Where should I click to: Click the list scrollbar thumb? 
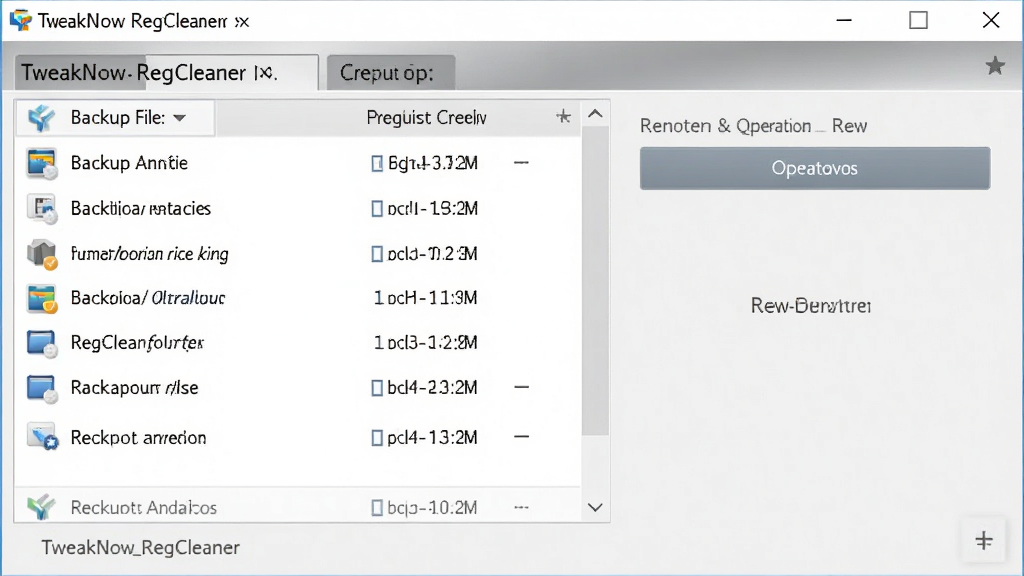point(595,281)
